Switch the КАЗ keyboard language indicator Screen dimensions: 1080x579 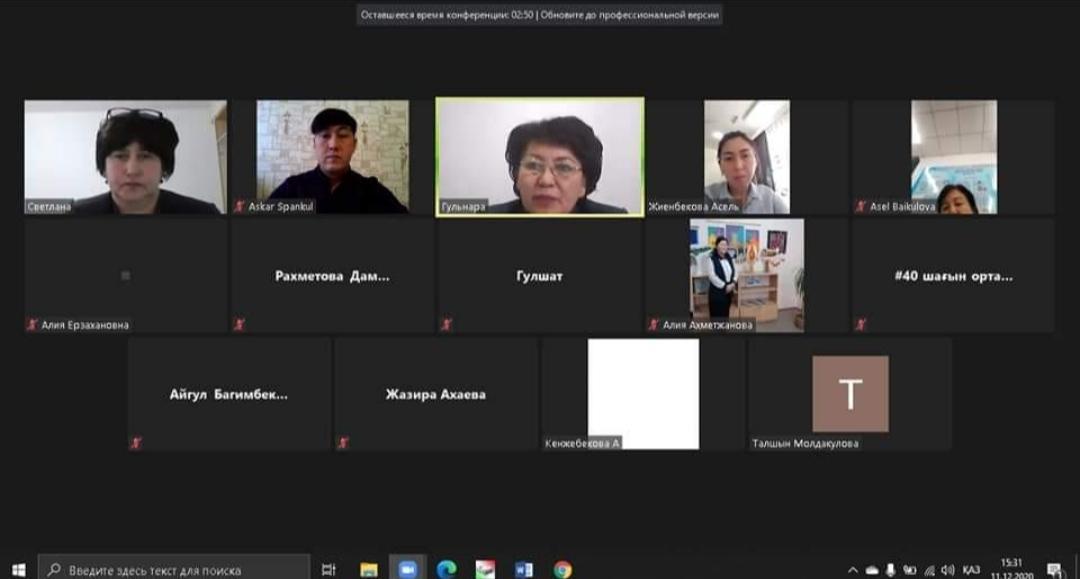coord(970,570)
